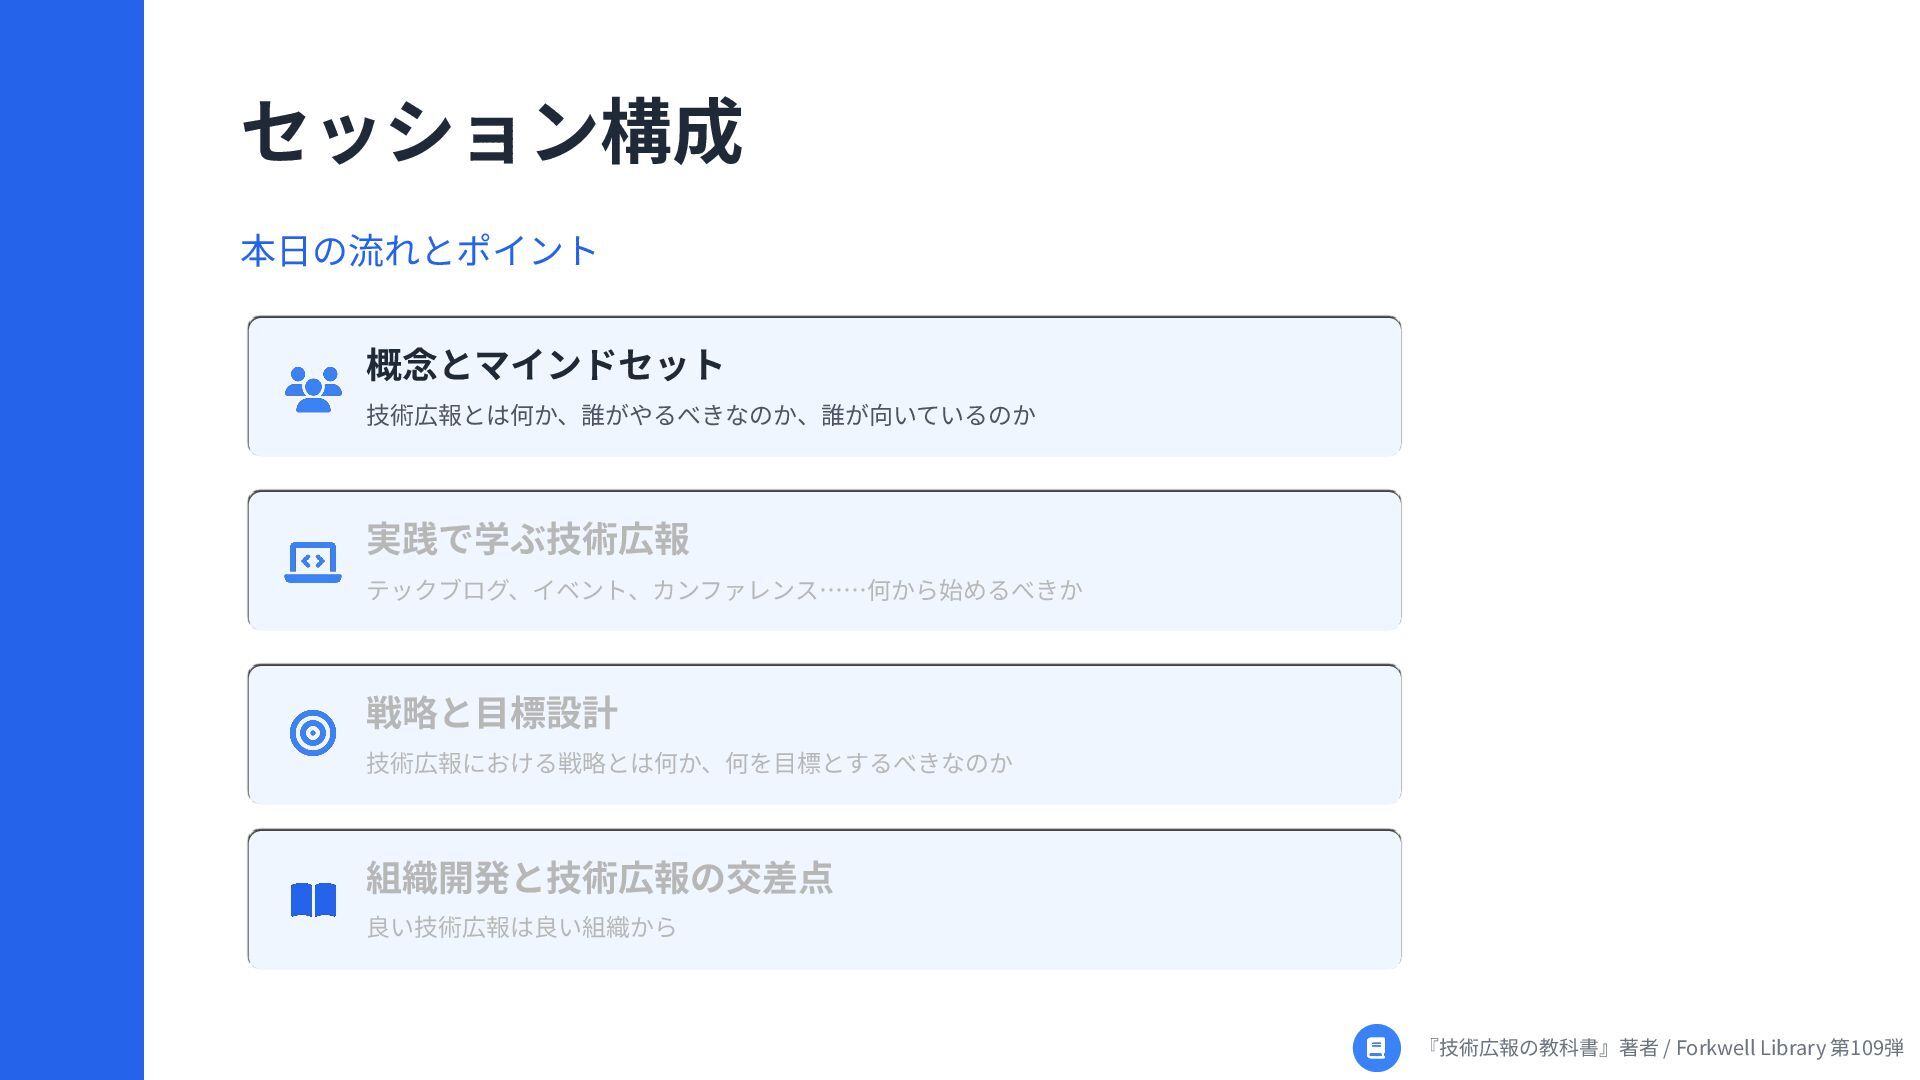Viewport: 1920px width, 1080px height.
Task: Click the blue circular book icon in footer
Action: (x=1376, y=1048)
